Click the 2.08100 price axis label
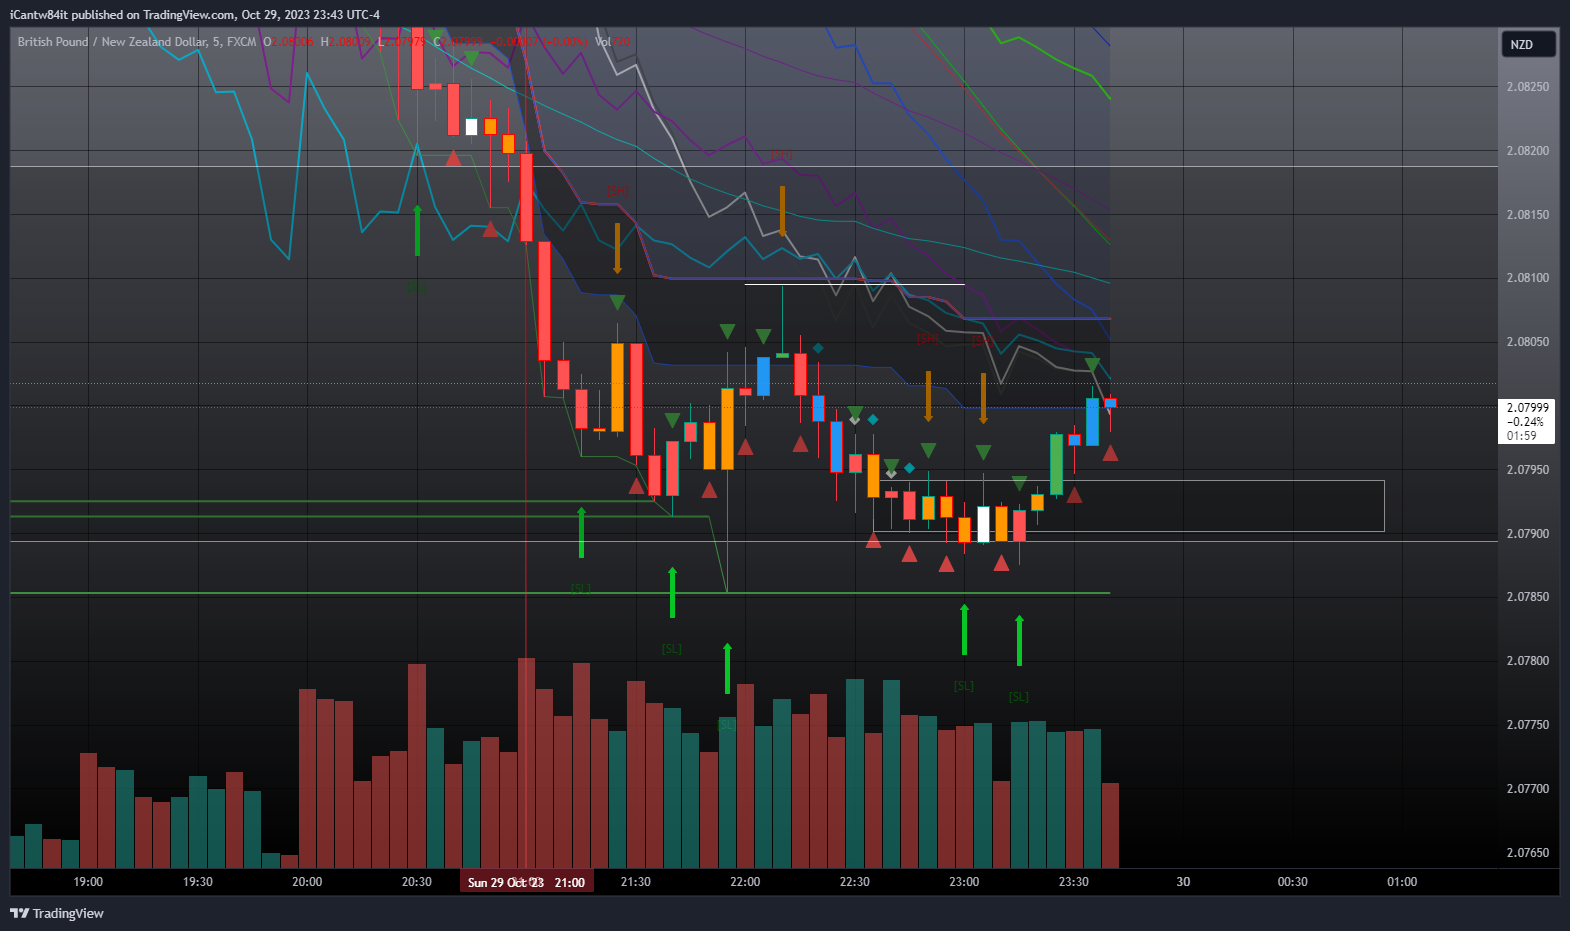The height and width of the screenshot is (931, 1570). pos(1527,278)
